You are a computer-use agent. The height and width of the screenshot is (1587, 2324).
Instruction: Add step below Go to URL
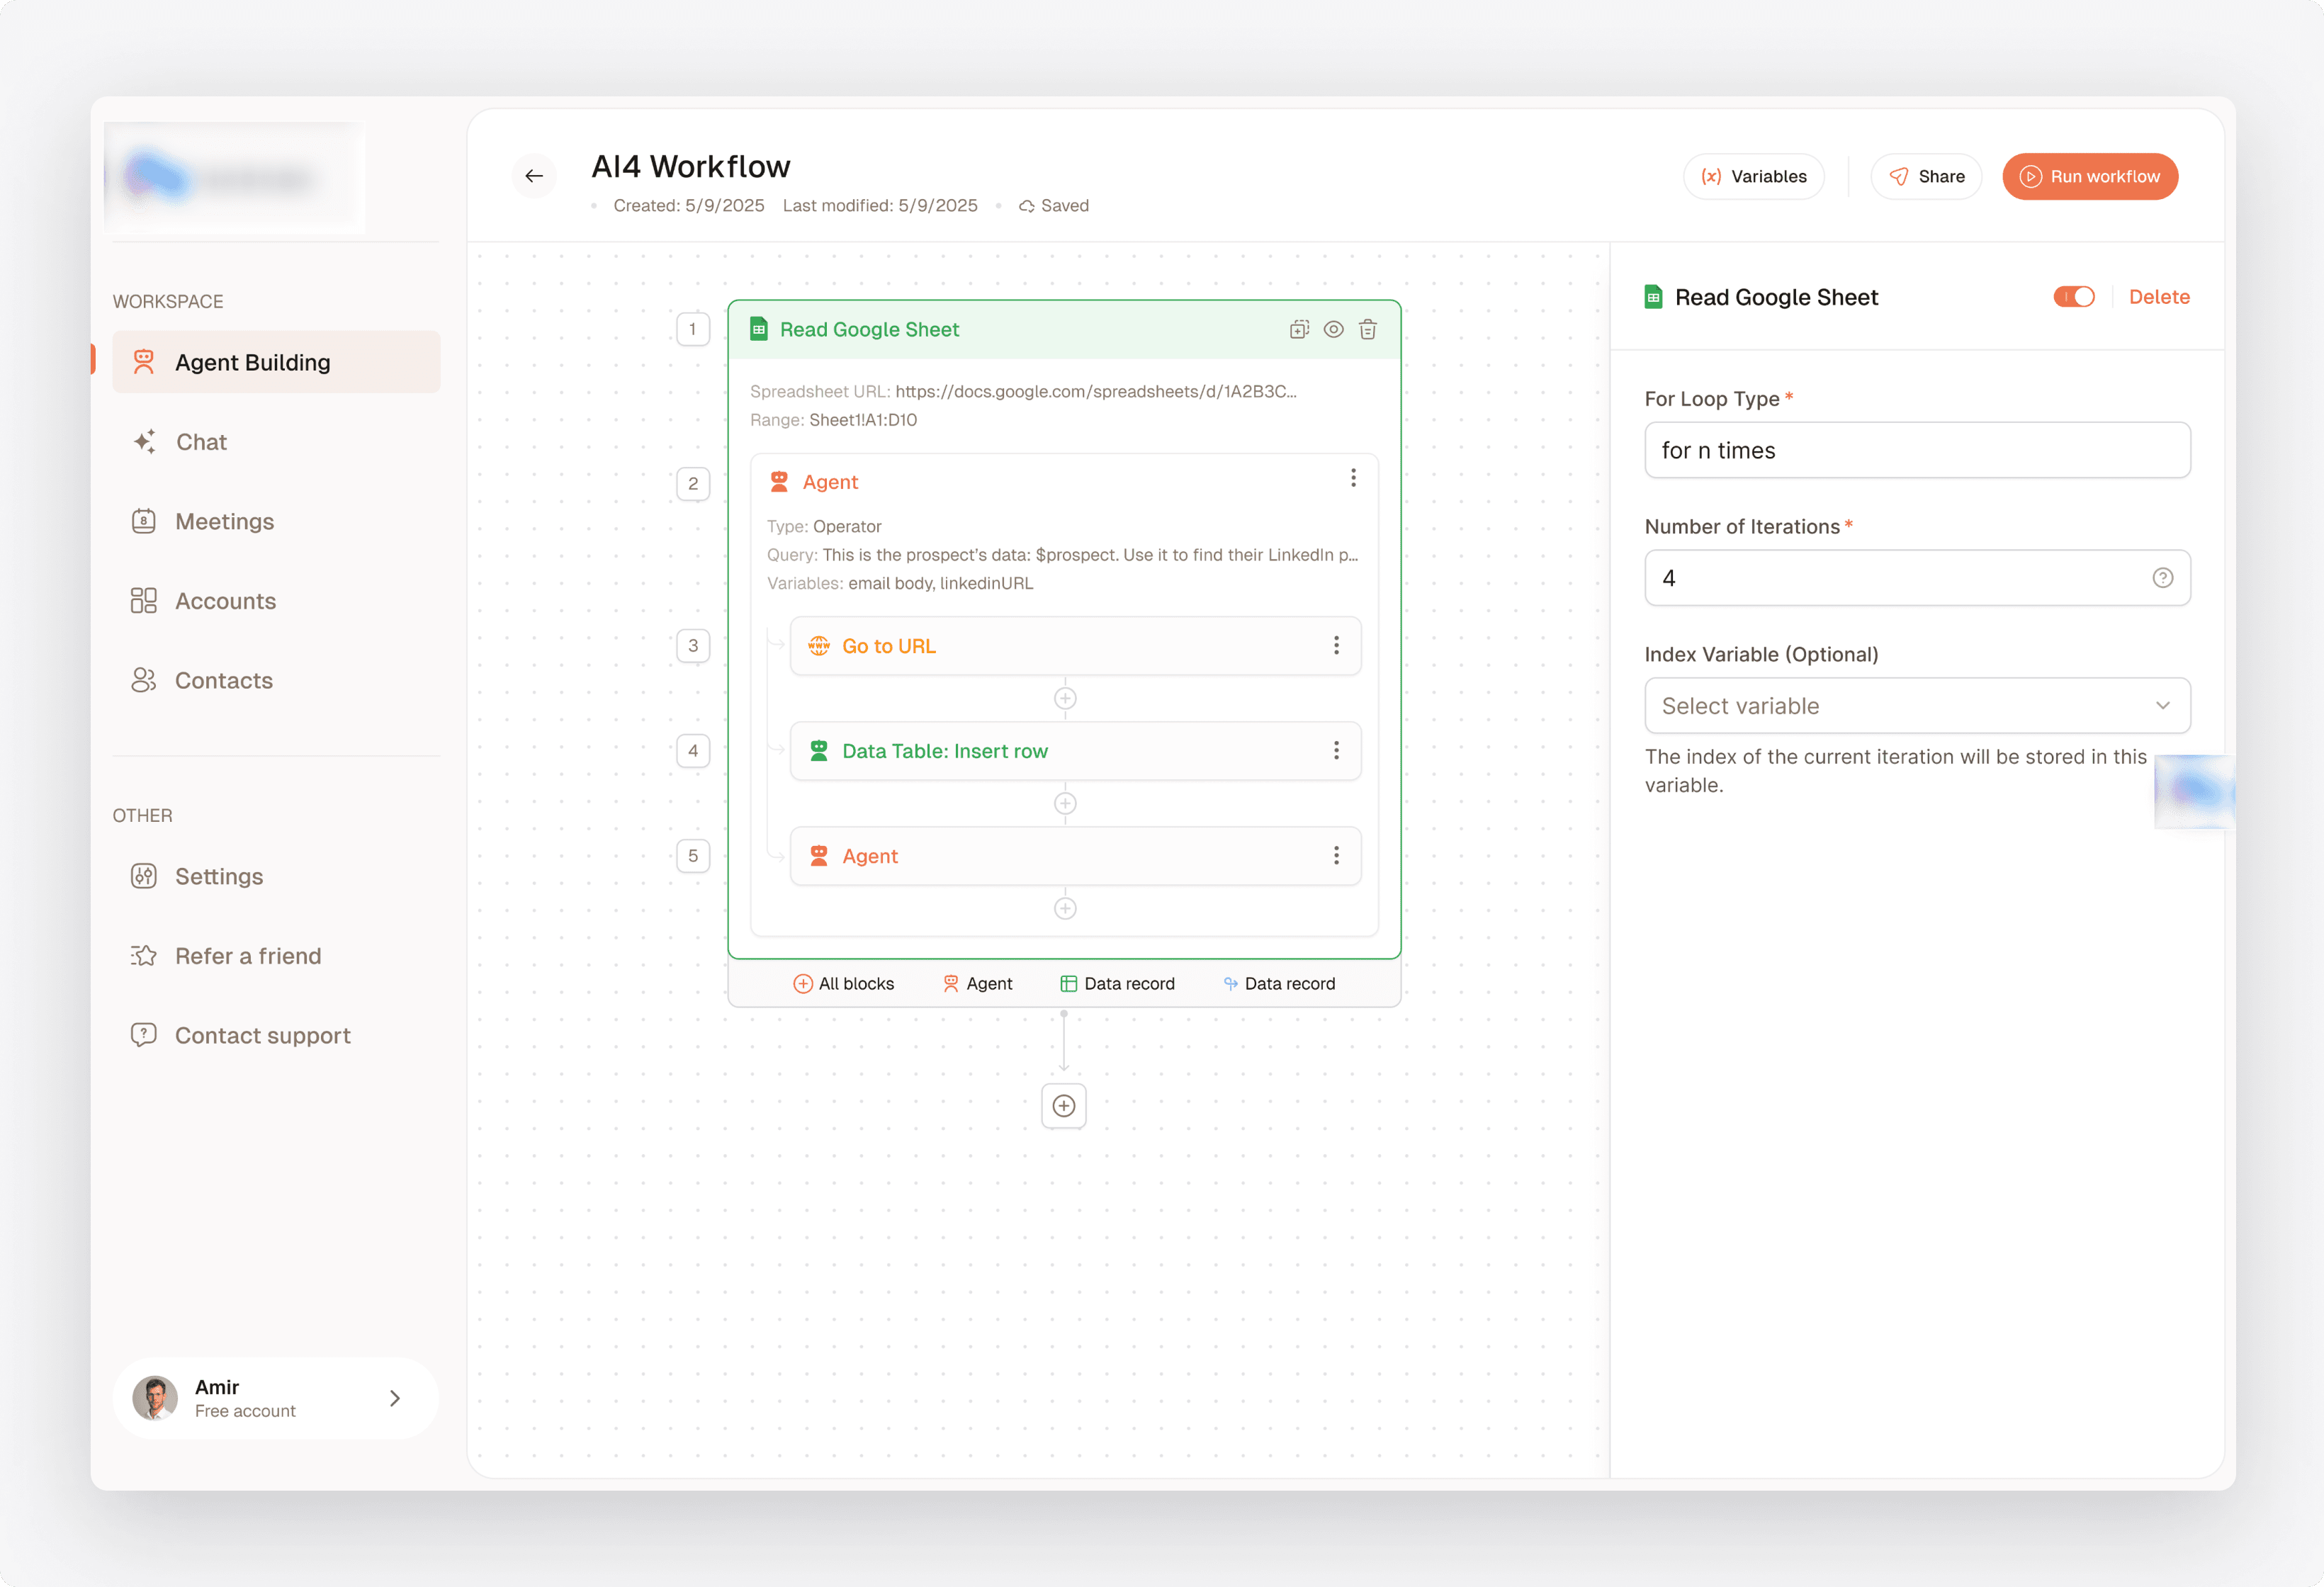point(1065,698)
